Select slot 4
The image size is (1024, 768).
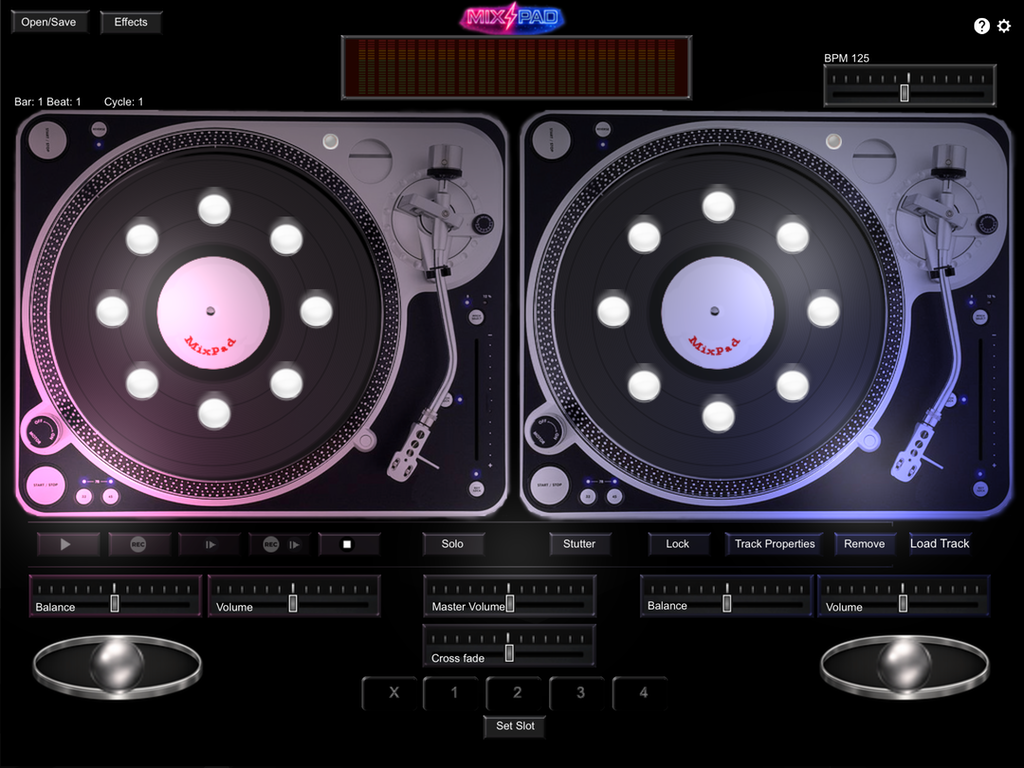(643, 693)
